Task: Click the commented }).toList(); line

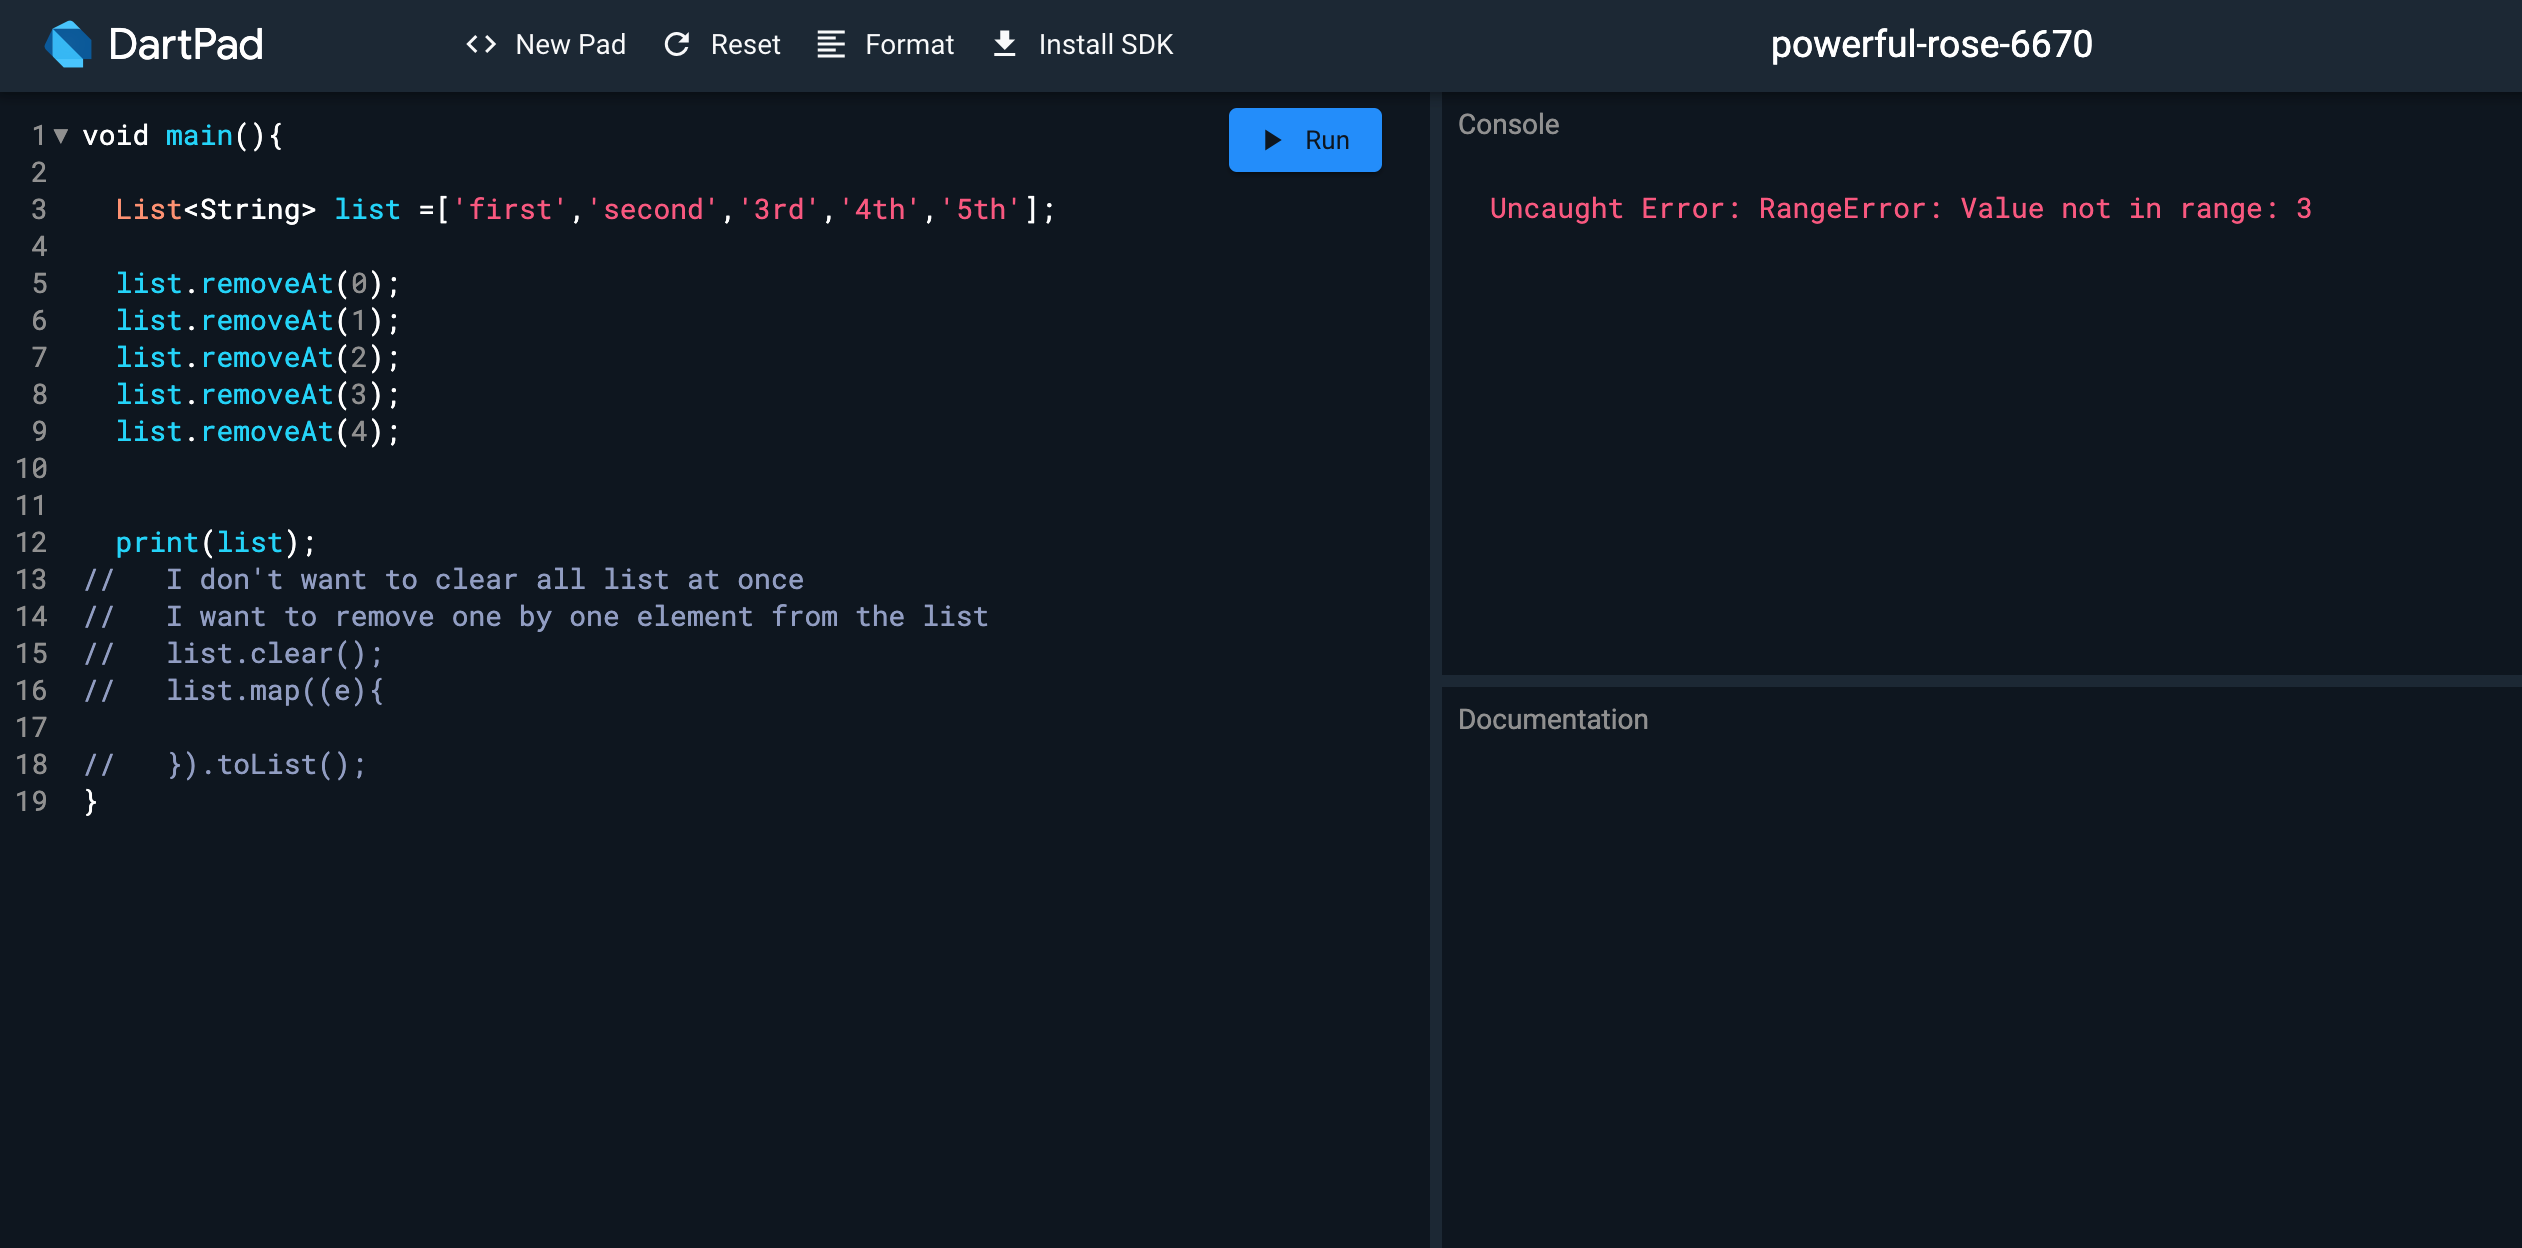Action: 226,765
